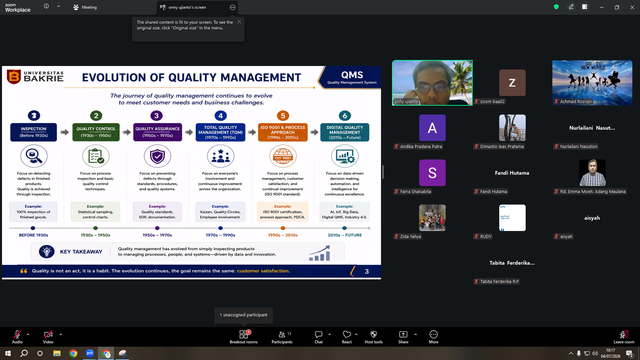
Task: Click Quality Assurance stage box on slide
Action: [158, 132]
